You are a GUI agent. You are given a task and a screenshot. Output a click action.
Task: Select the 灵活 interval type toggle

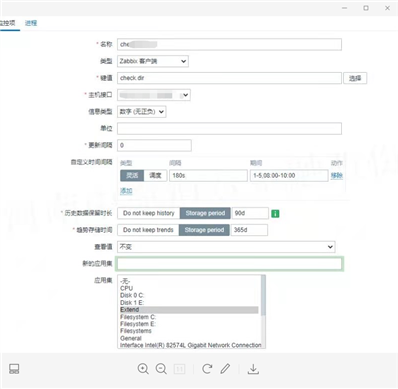[132, 175]
